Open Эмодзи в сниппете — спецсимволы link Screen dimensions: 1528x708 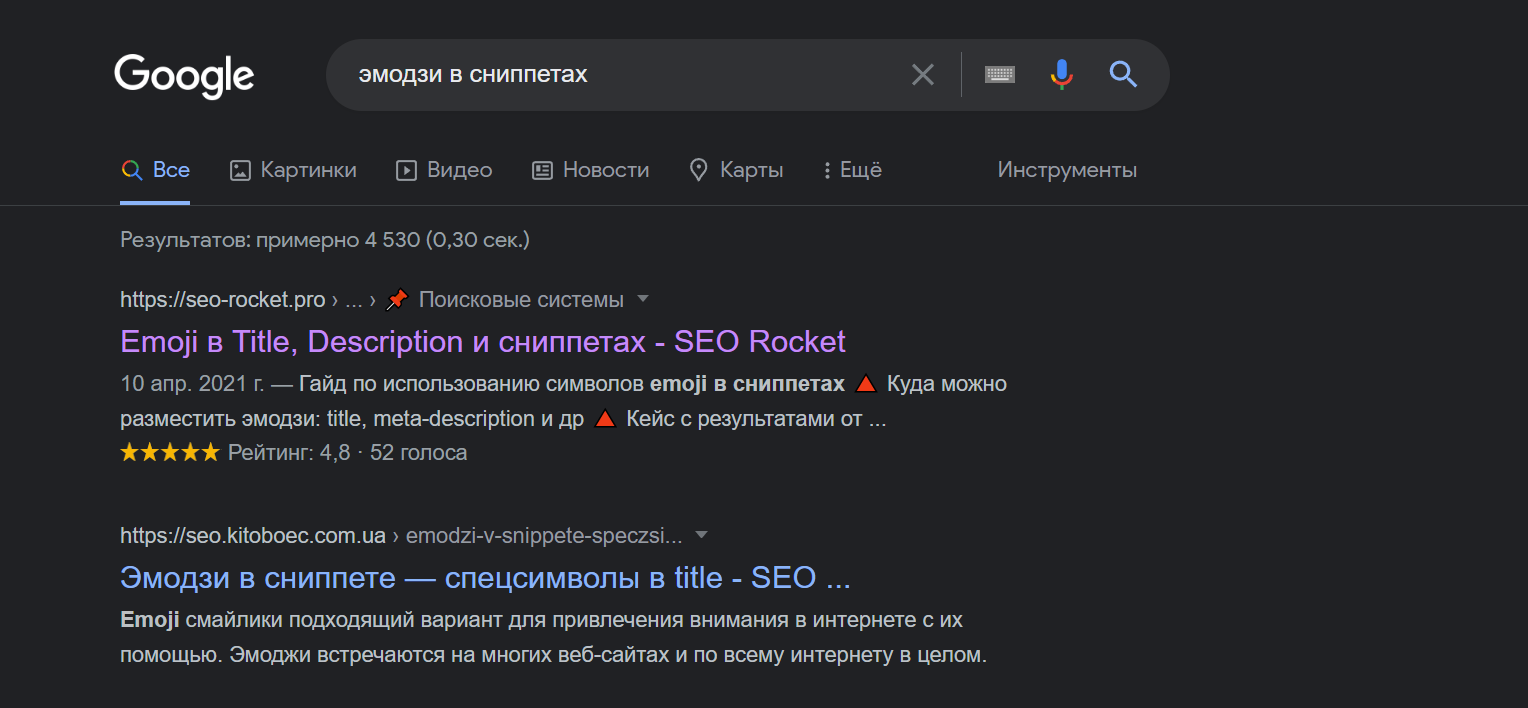tap(485, 578)
